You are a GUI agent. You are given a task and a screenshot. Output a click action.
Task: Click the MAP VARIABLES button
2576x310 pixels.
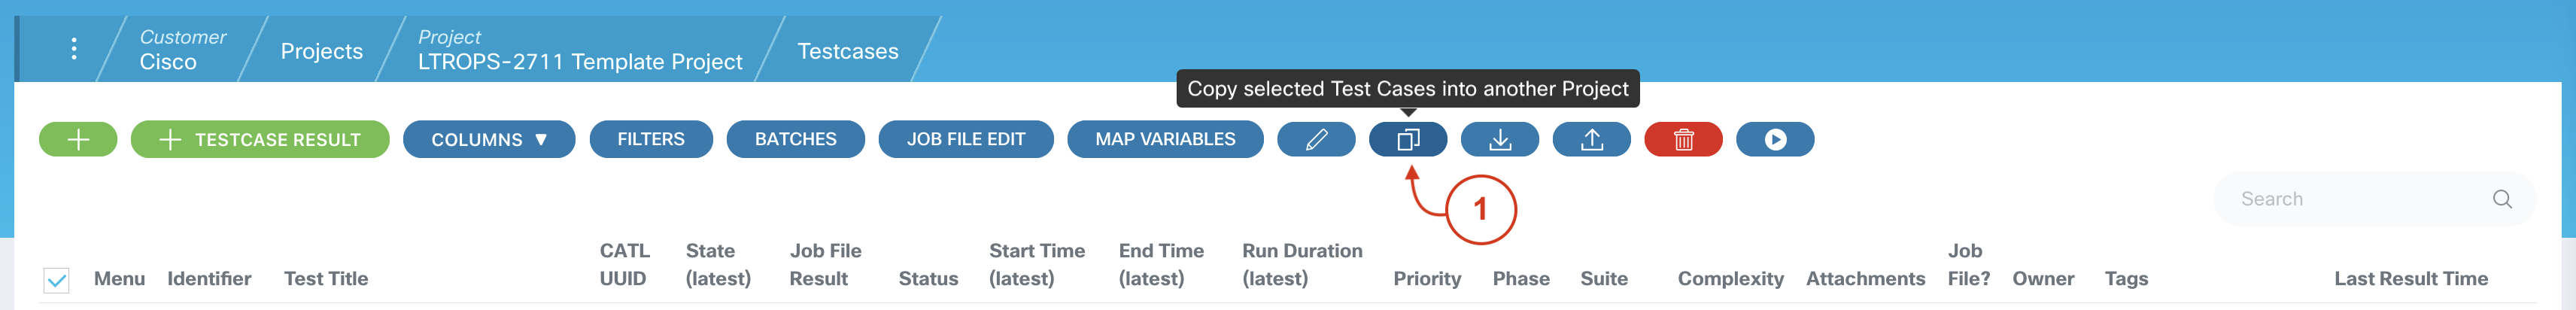click(x=1164, y=140)
